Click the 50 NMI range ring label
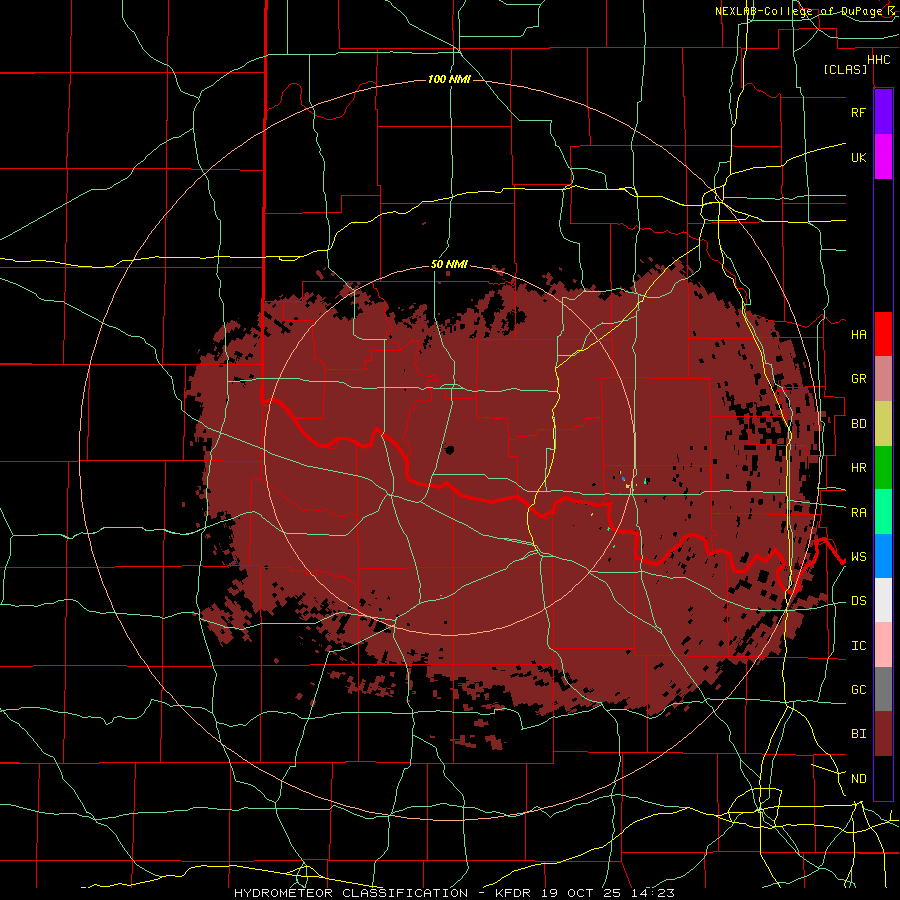 click(x=449, y=264)
